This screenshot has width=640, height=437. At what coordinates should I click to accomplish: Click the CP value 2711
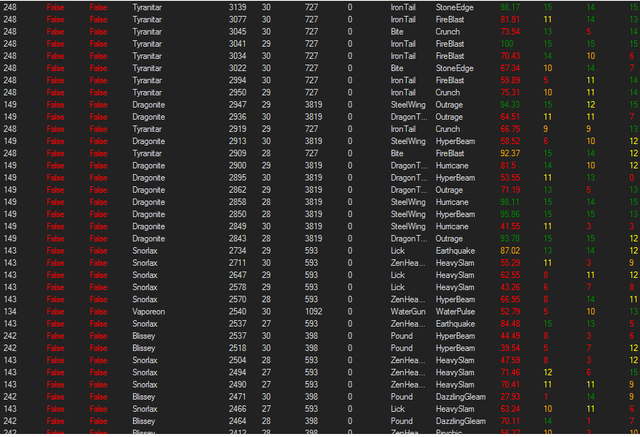[x=237, y=263]
